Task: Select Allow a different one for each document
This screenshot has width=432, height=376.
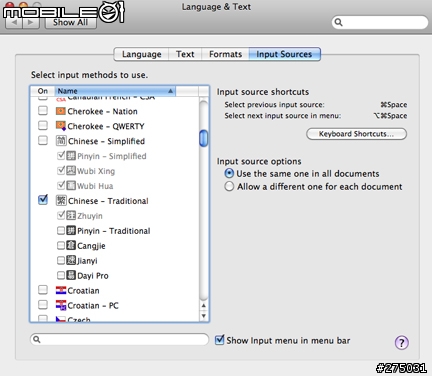Action: click(x=229, y=186)
